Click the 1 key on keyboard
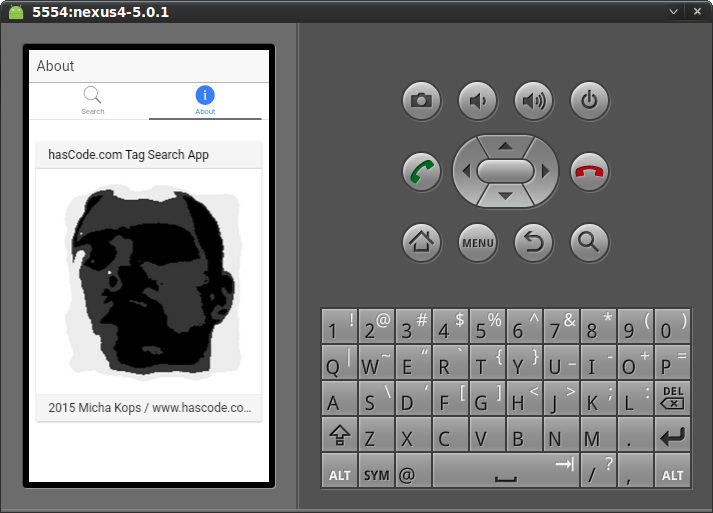 339,326
